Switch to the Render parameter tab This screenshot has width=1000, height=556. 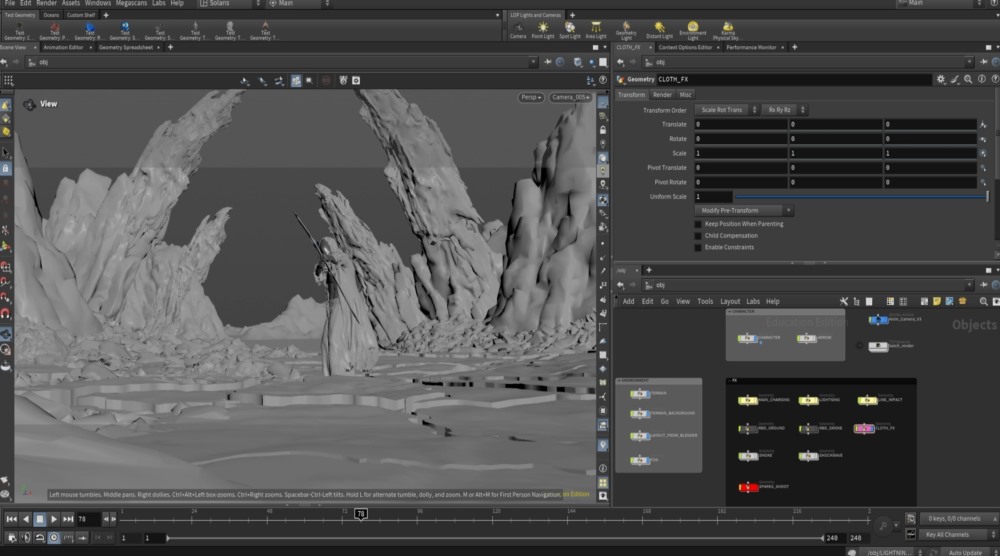(x=662, y=94)
